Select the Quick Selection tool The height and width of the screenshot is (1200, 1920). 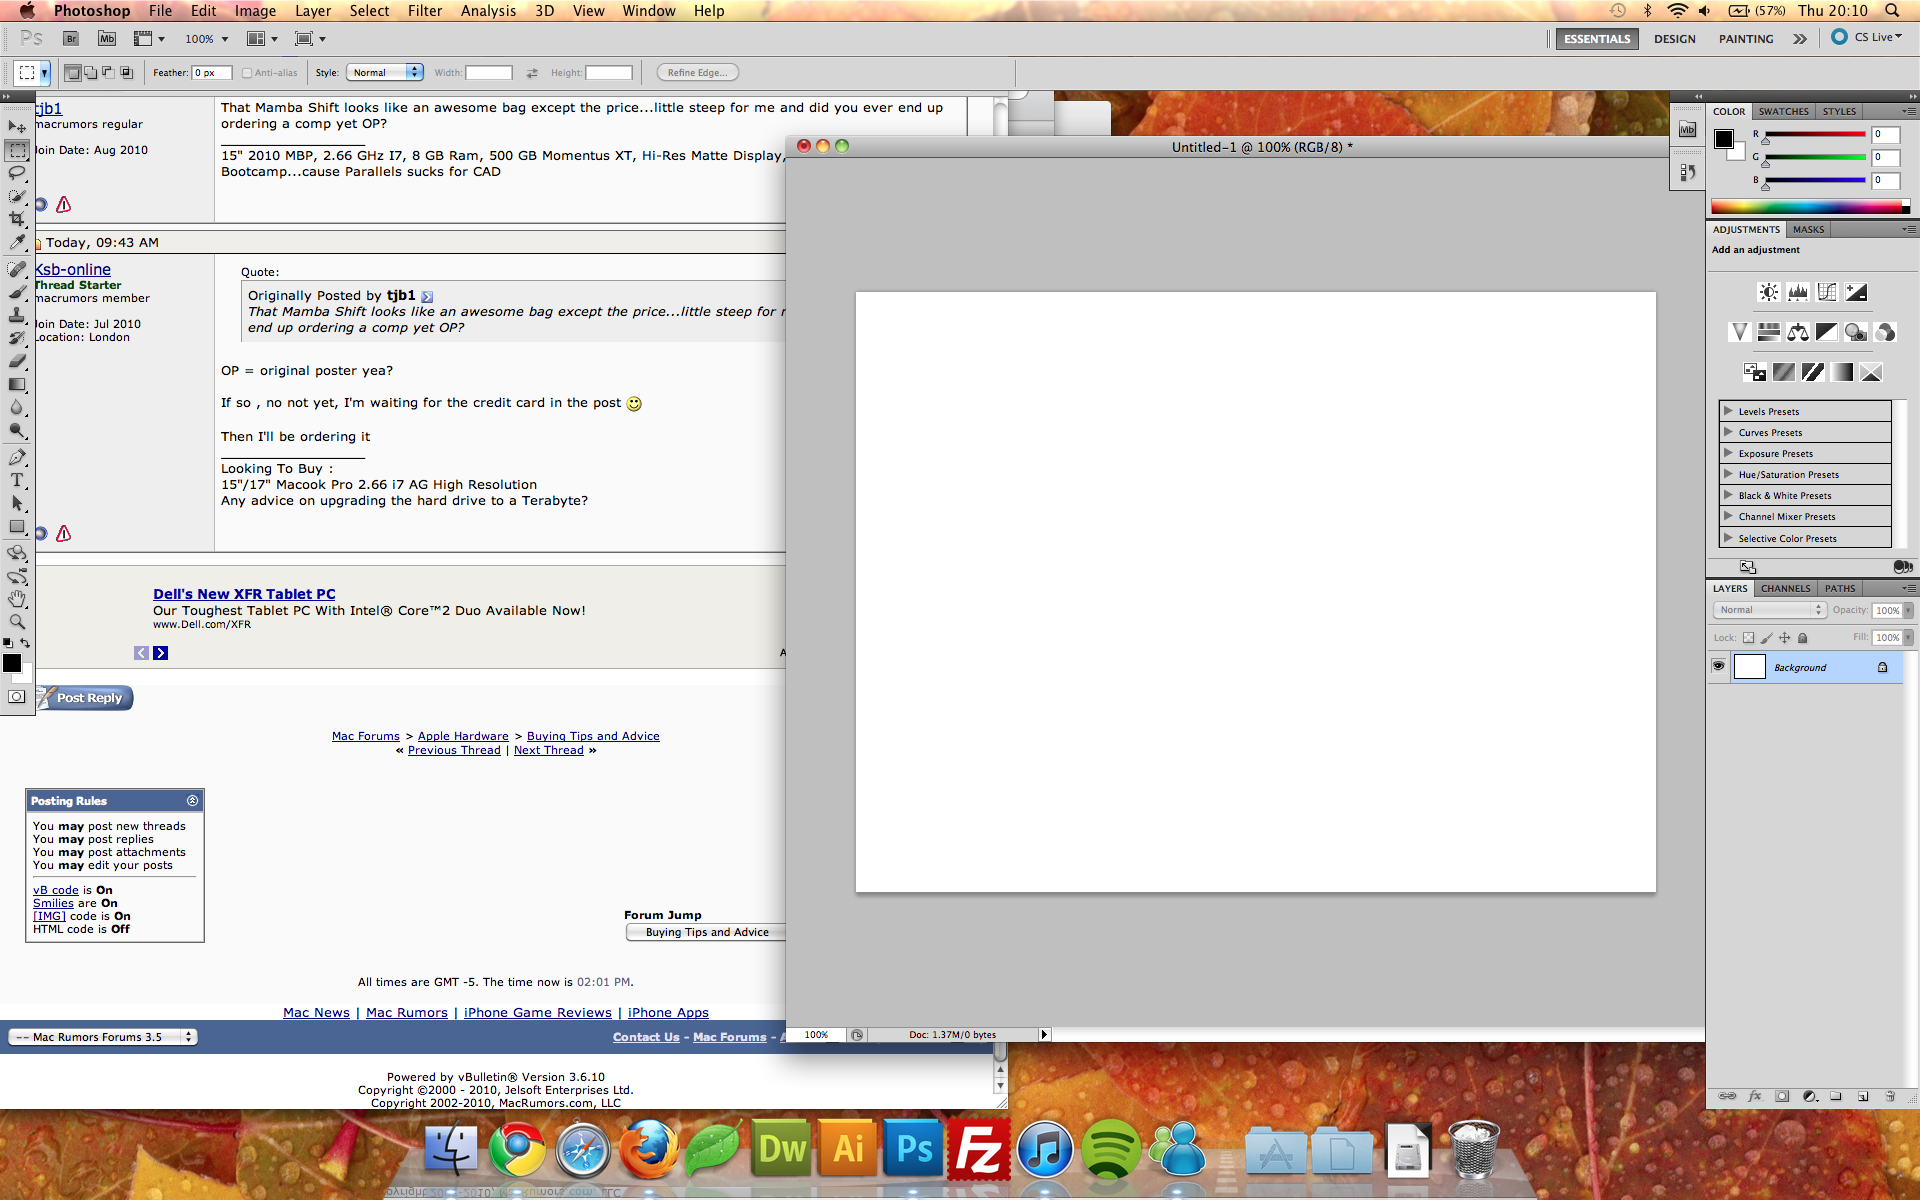click(17, 196)
